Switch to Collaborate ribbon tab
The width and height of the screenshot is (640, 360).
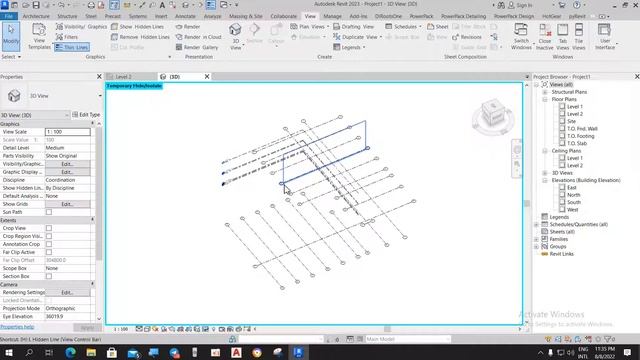(283, 16)
